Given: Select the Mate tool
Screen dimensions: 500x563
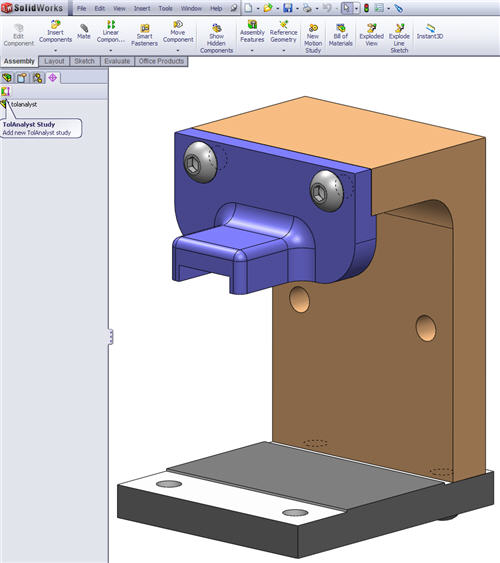Looking at the screenshot, I should [84, 32].
